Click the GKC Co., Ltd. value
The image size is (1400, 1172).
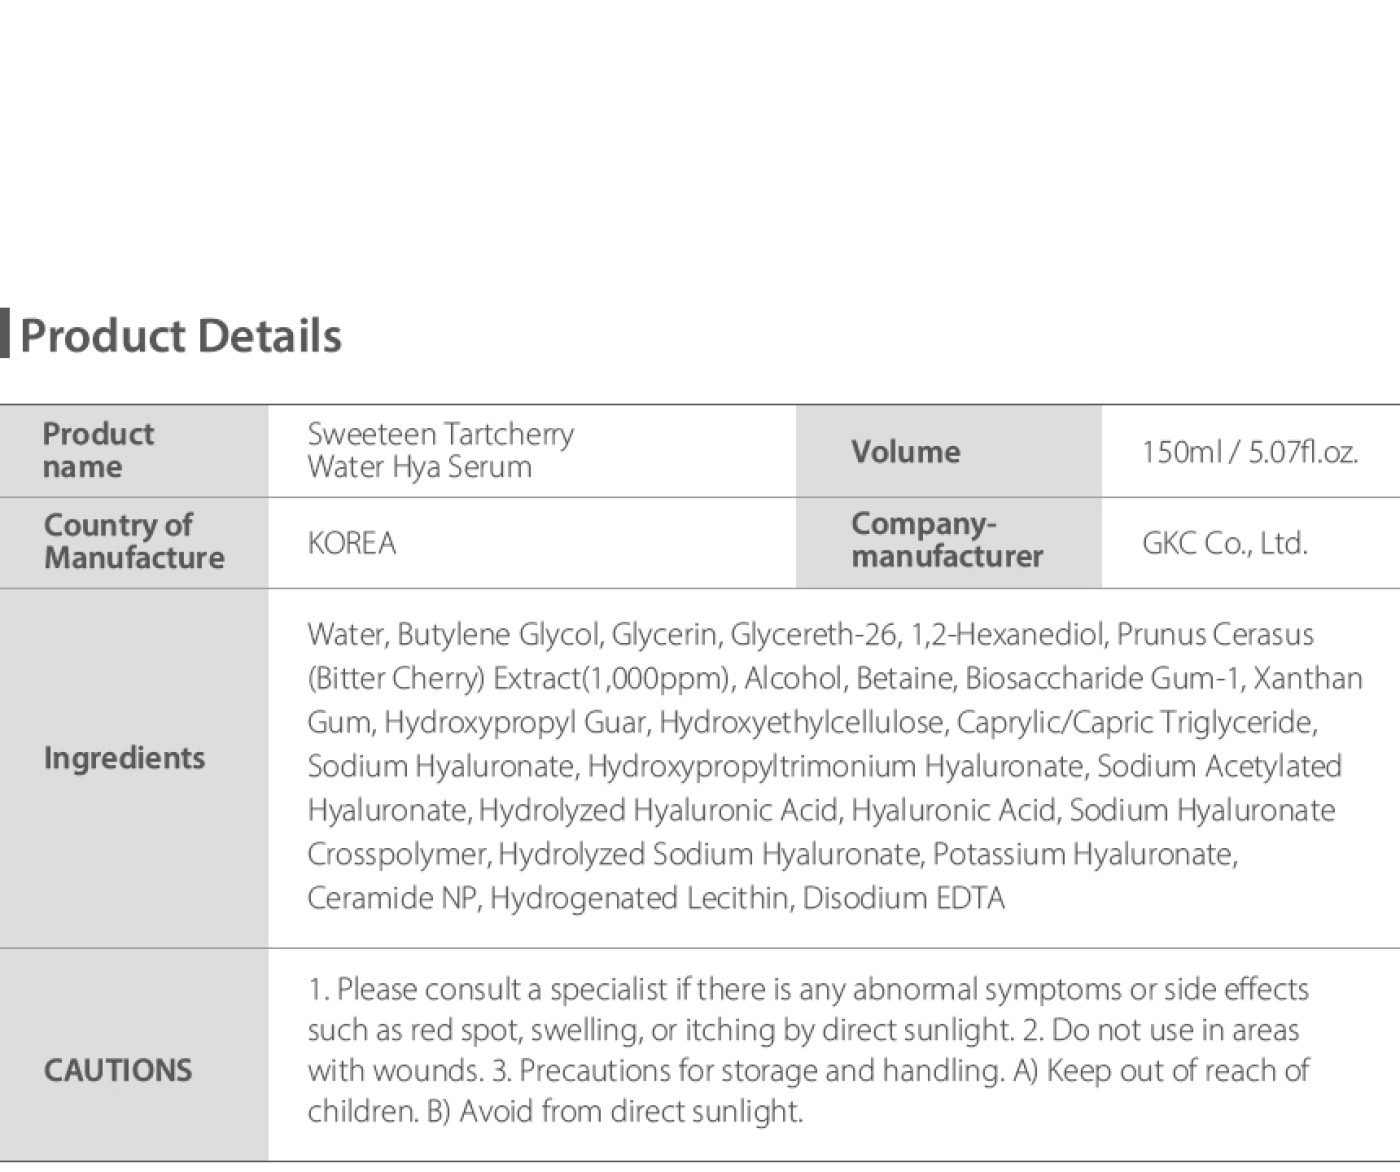click(x=1224, y=543)
